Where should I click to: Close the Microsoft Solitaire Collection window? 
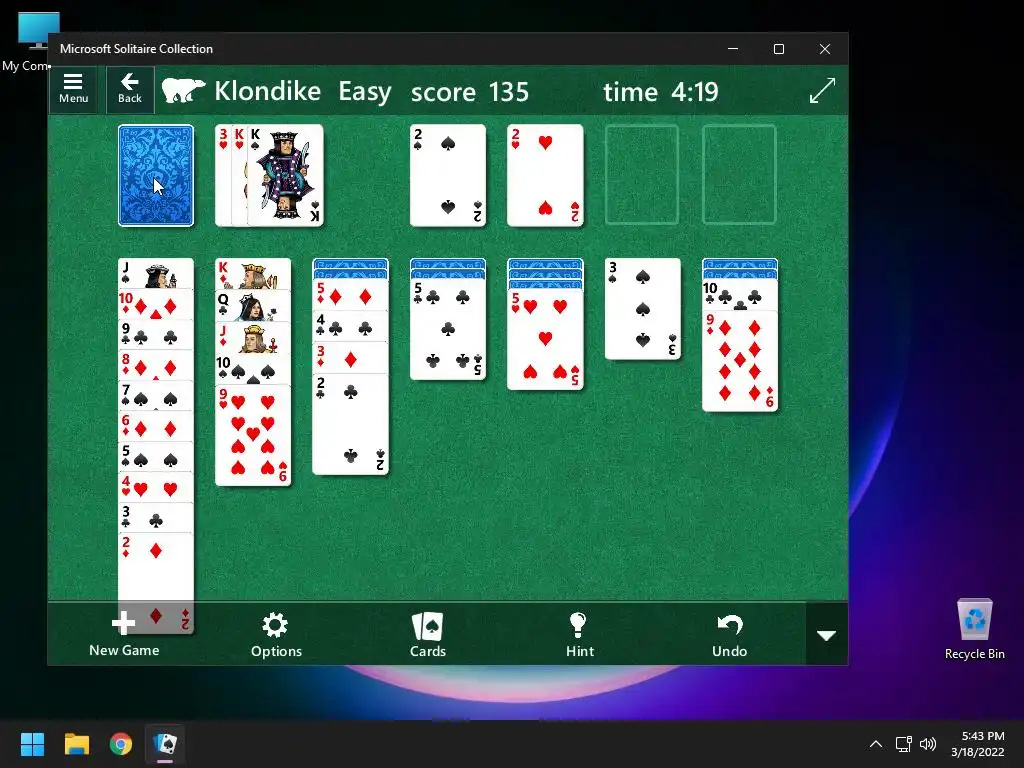[x=825, y=49]
